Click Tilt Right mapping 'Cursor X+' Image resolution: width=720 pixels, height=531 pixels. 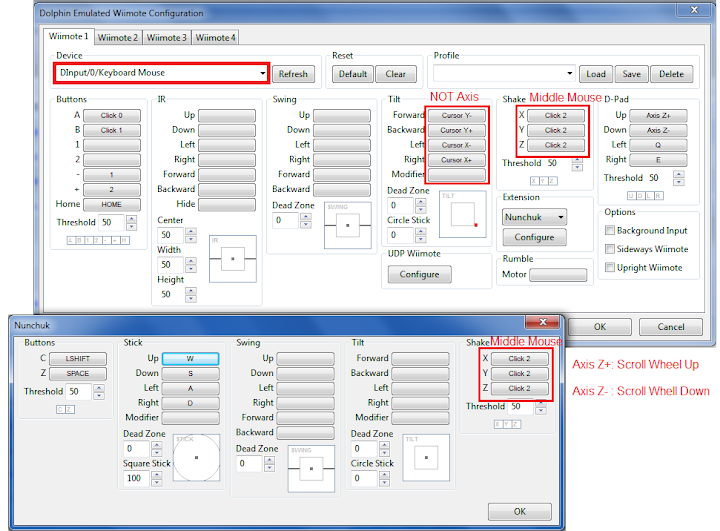pyautogui.click(x=456, y=160)
